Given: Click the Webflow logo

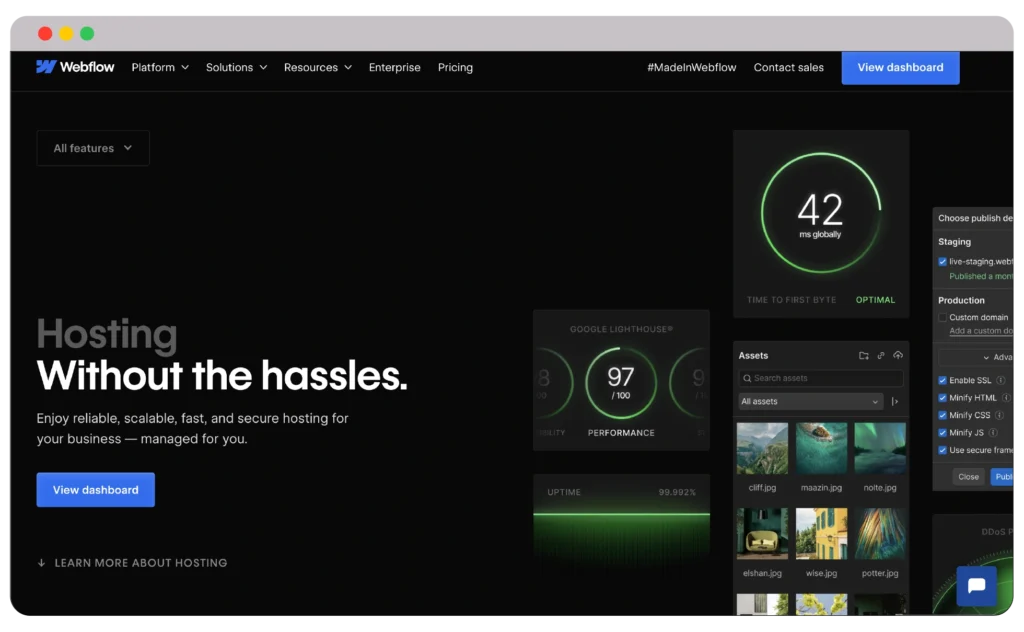Looking at the screenshot, I should pyautogui.click(x=75, y=67).
